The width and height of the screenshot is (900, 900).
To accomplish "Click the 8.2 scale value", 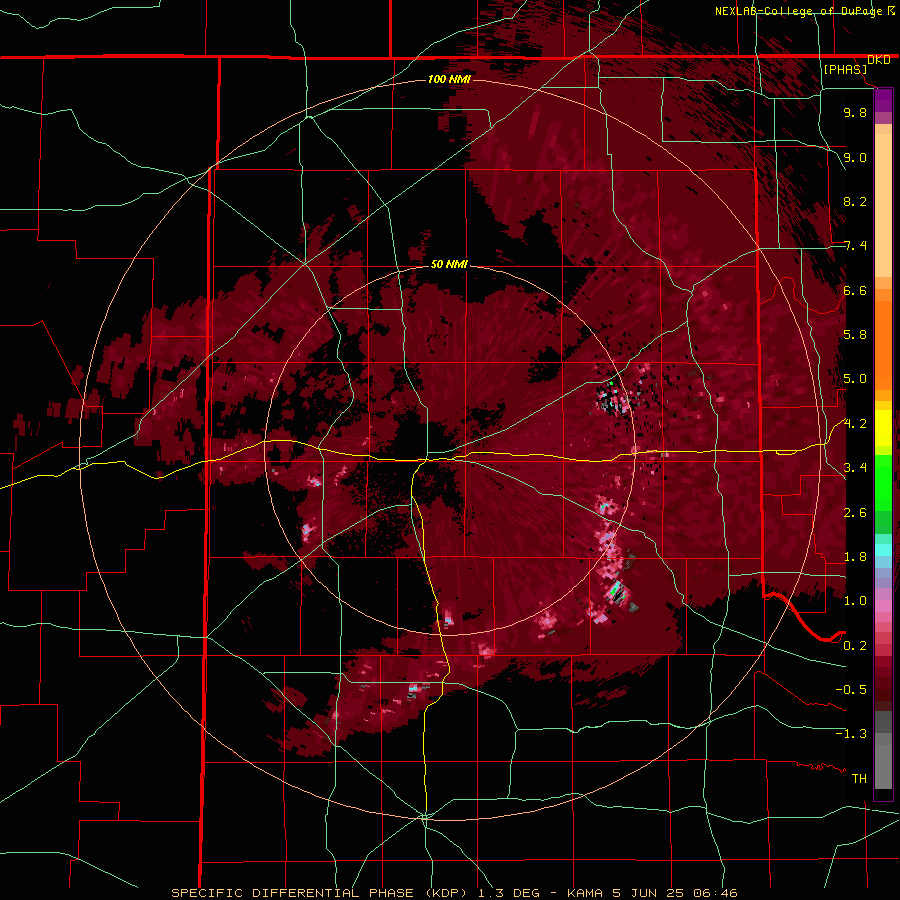I will tap(855, 201).
